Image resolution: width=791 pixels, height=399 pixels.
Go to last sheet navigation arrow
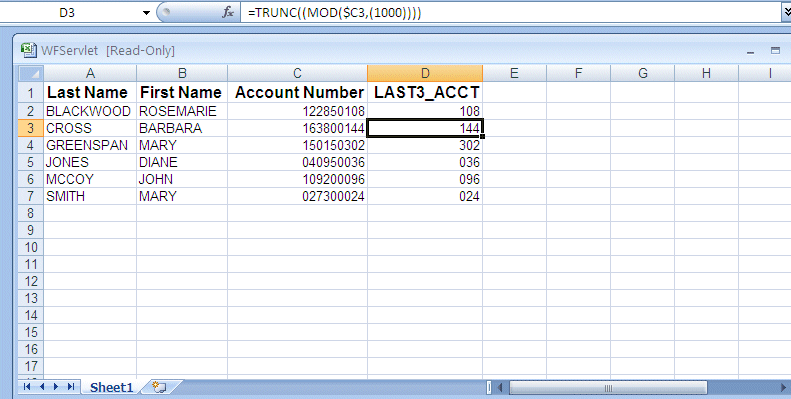tap(71, 387)
